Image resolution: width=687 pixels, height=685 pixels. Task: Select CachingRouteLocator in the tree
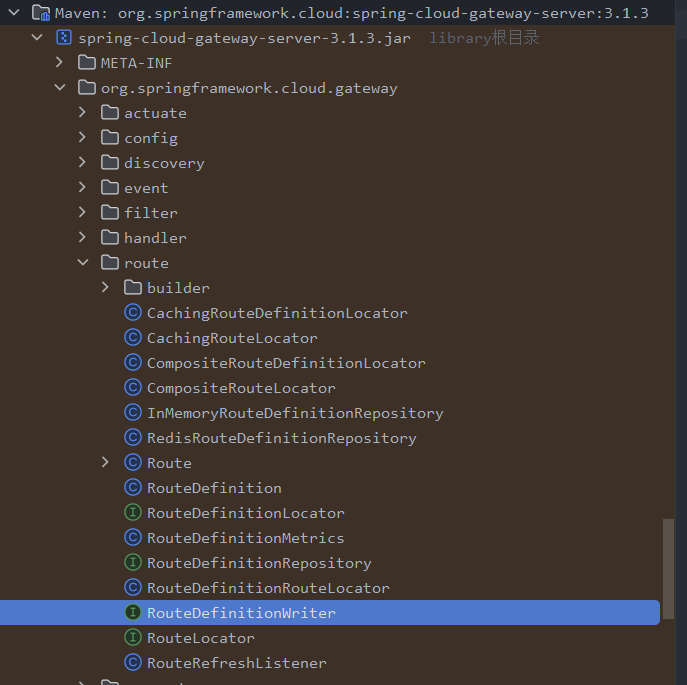coord(232,338)
